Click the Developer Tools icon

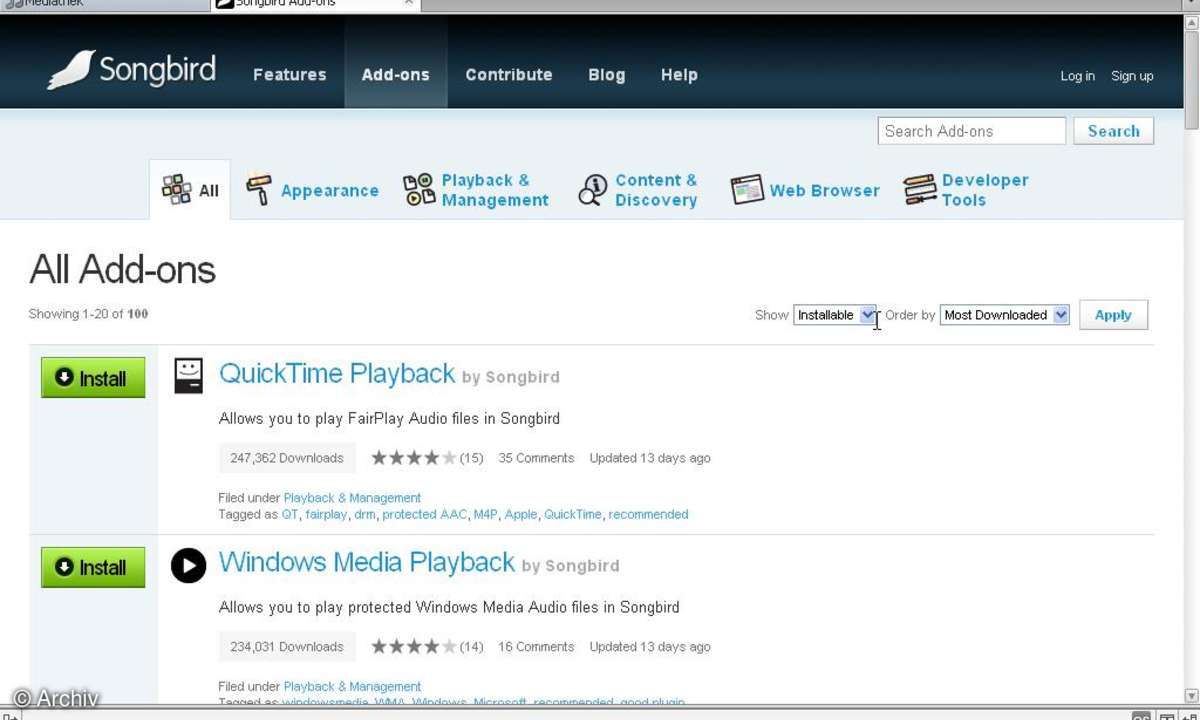tap(920, 190)
